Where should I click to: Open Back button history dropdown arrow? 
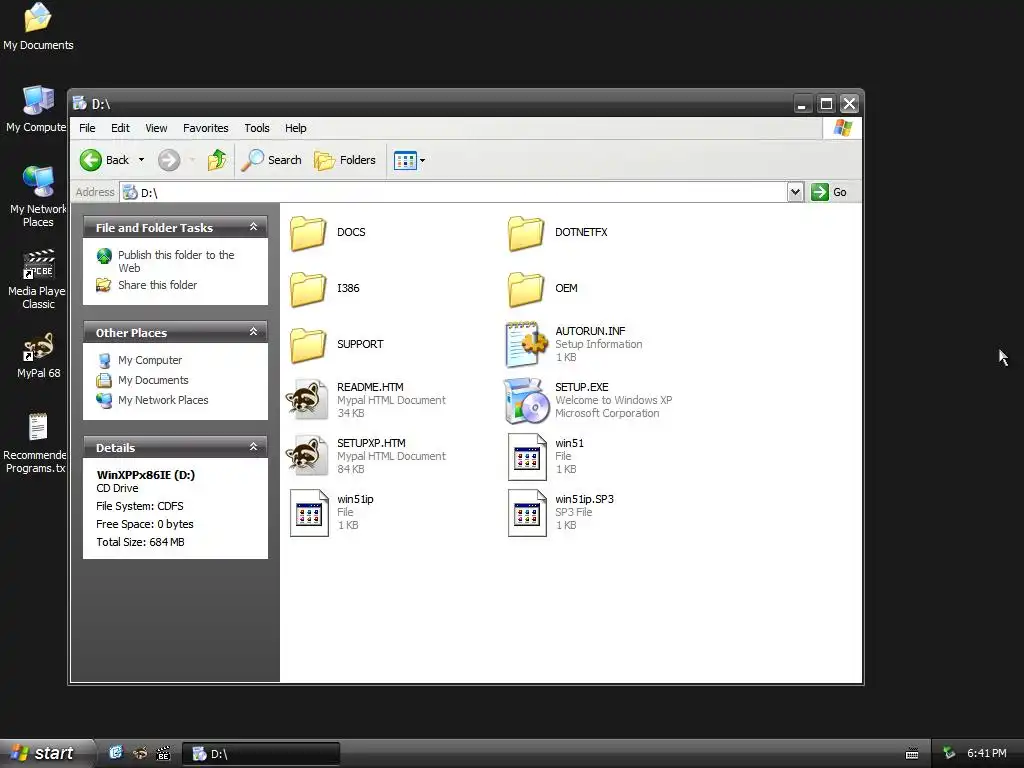[x=141, y=160]
